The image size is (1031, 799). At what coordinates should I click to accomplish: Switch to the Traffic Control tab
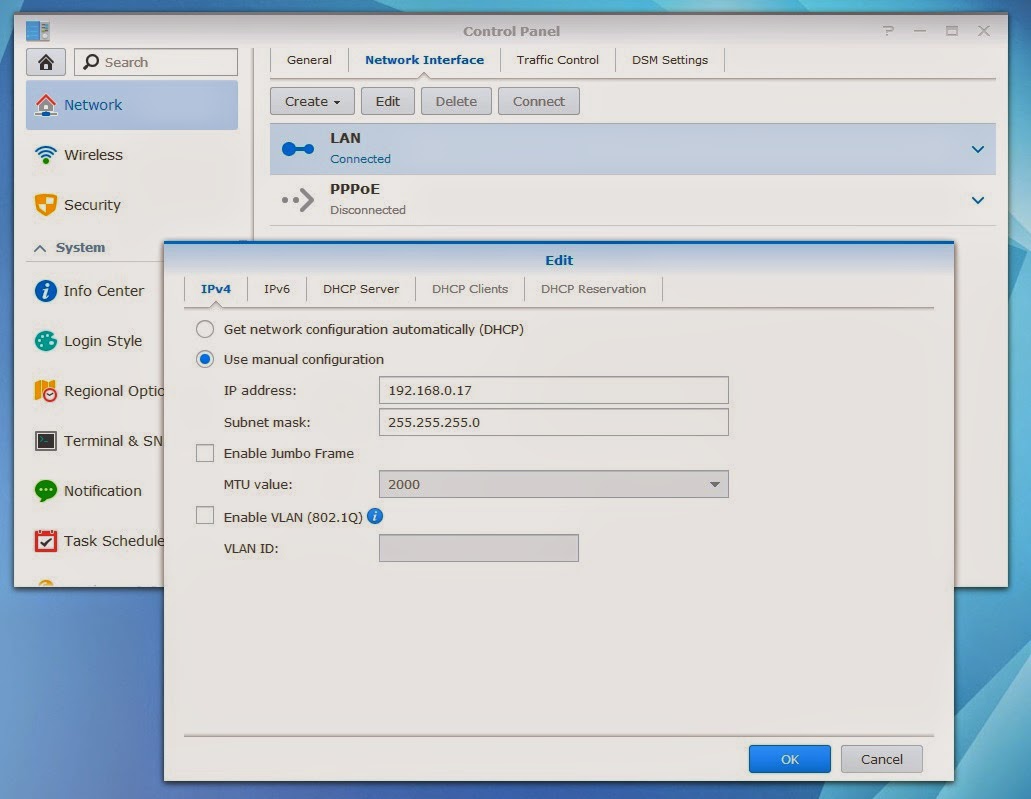[x=558, y=60]
